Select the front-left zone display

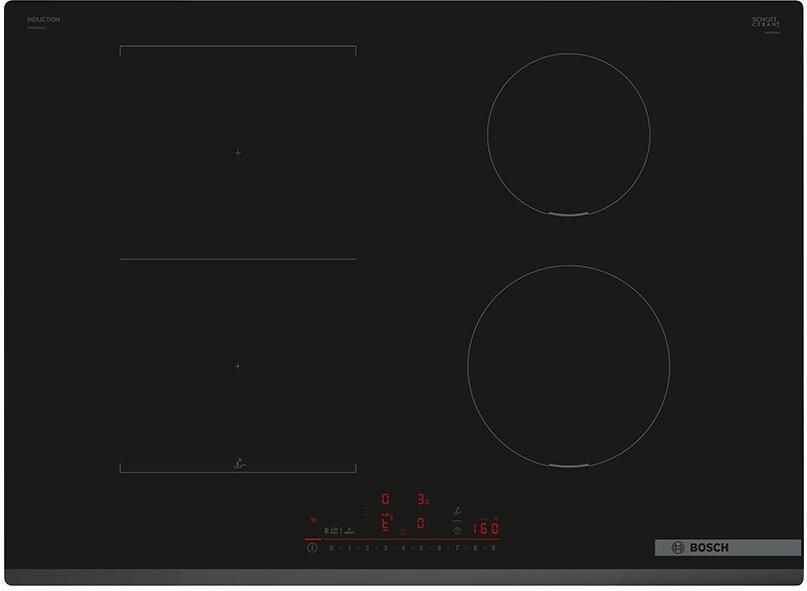[x=385, y=521]
